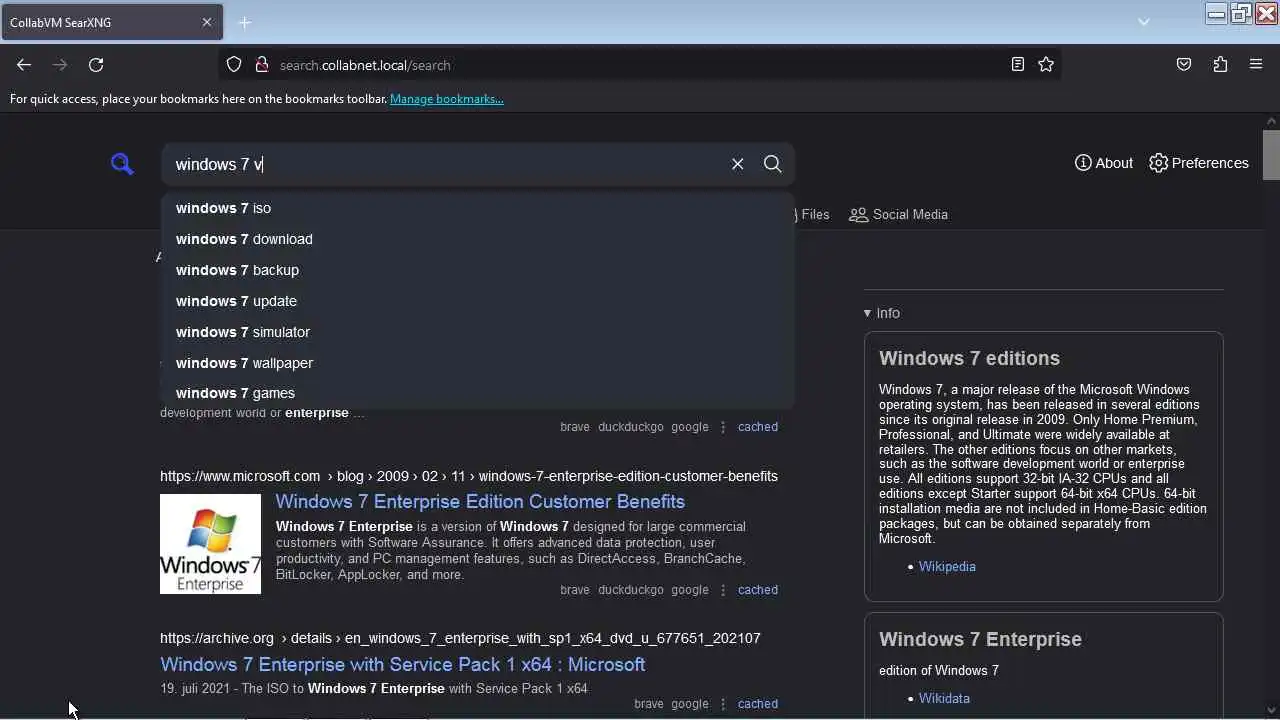Image resolution: width=1280 pixels, height=720 pixels.
Task: Select suggestion windows 7 games
Action: pos(478,393)
